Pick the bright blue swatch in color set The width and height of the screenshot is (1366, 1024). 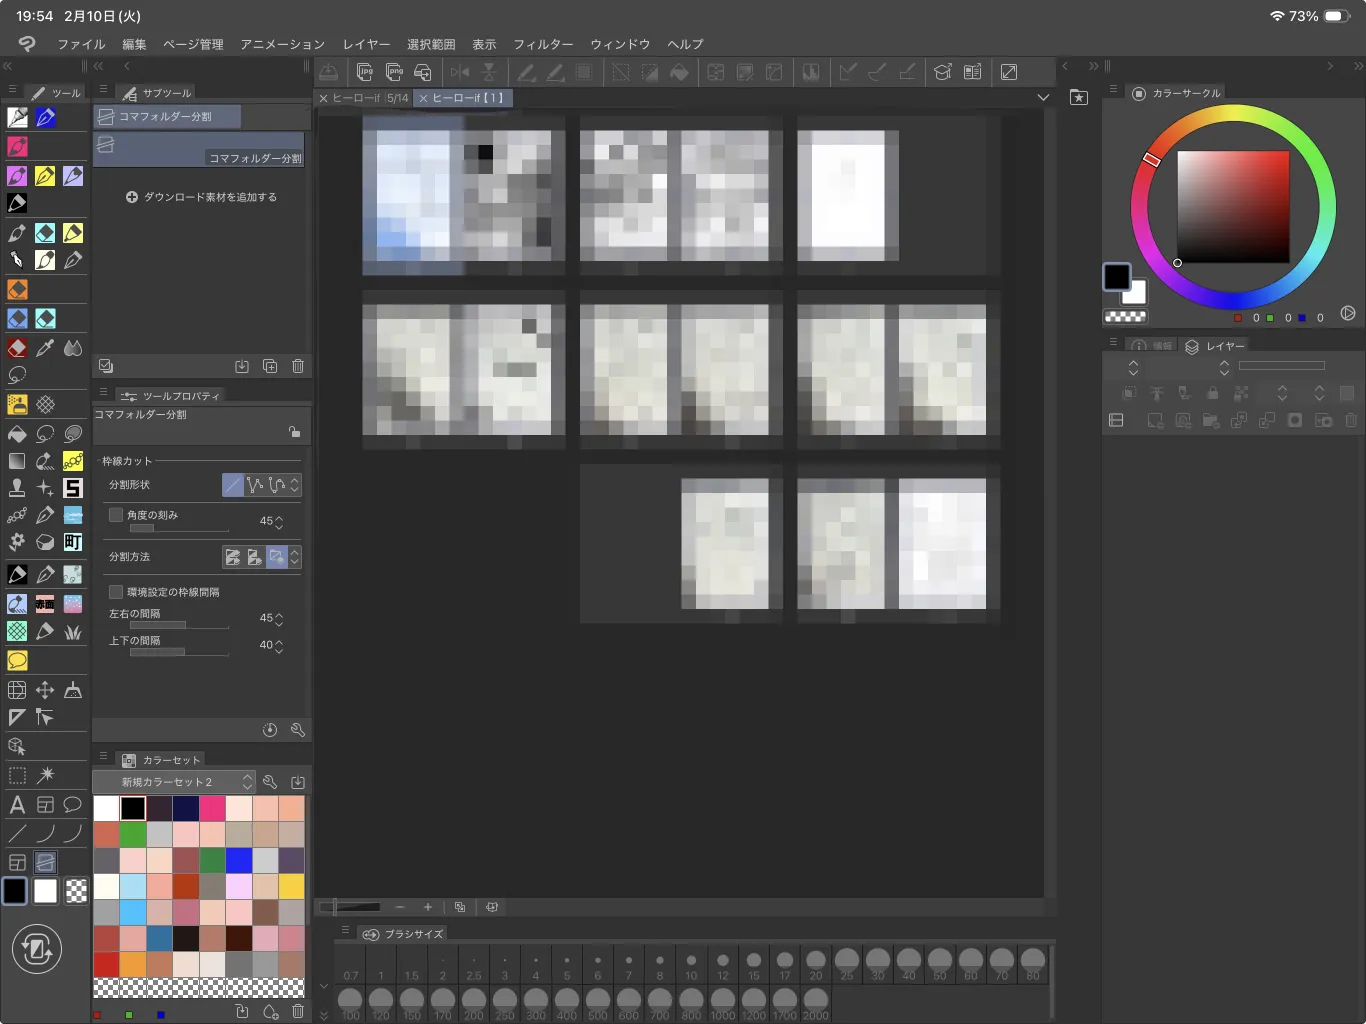238,860
